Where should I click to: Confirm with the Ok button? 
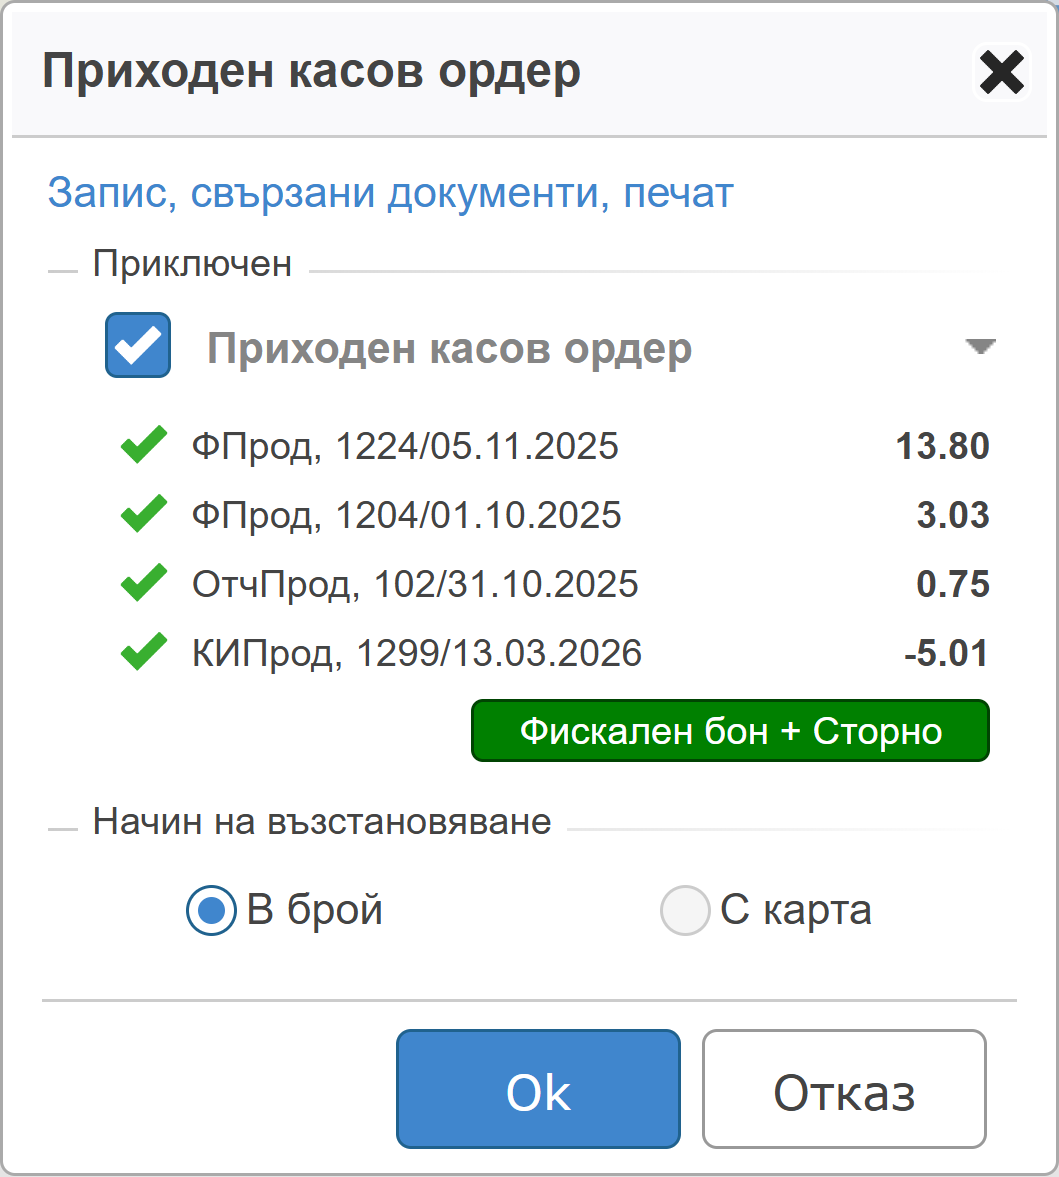pyautogui.click(x=538, y=1089)
